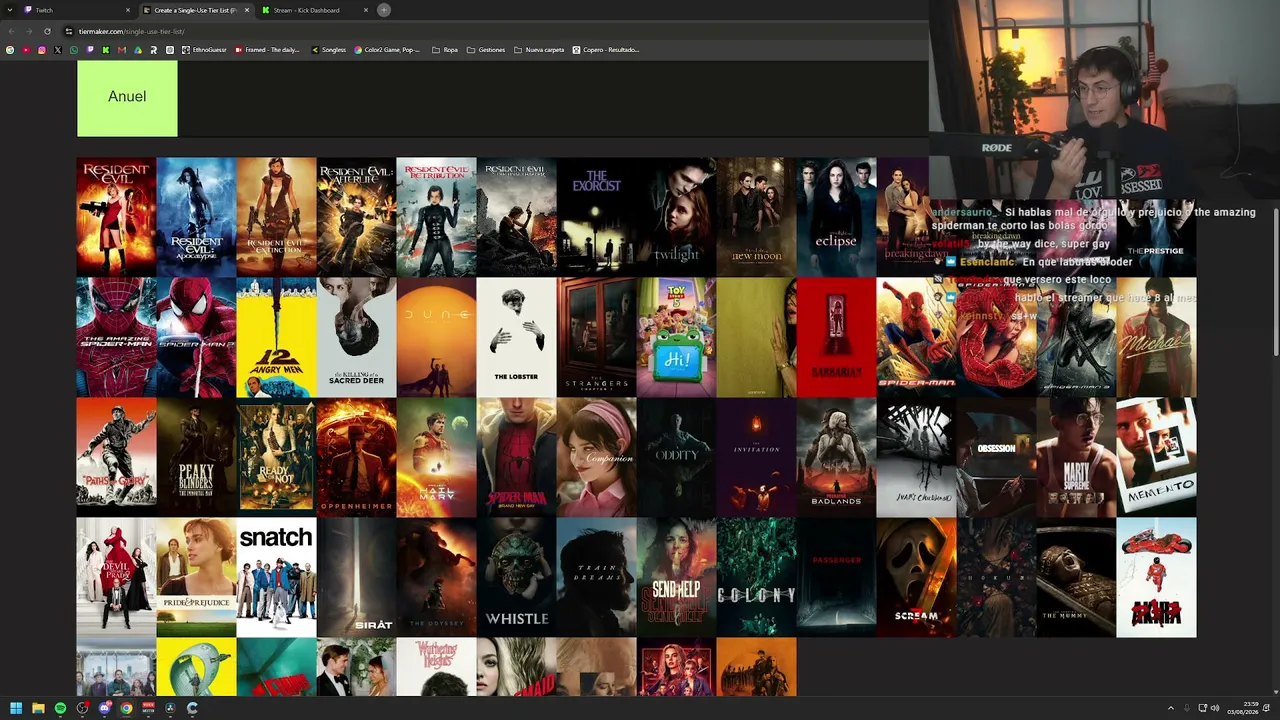The height and width of the screenshot is (720, 1280).
Task: Select the Whistle poster
Action: (x=516, y=577)
